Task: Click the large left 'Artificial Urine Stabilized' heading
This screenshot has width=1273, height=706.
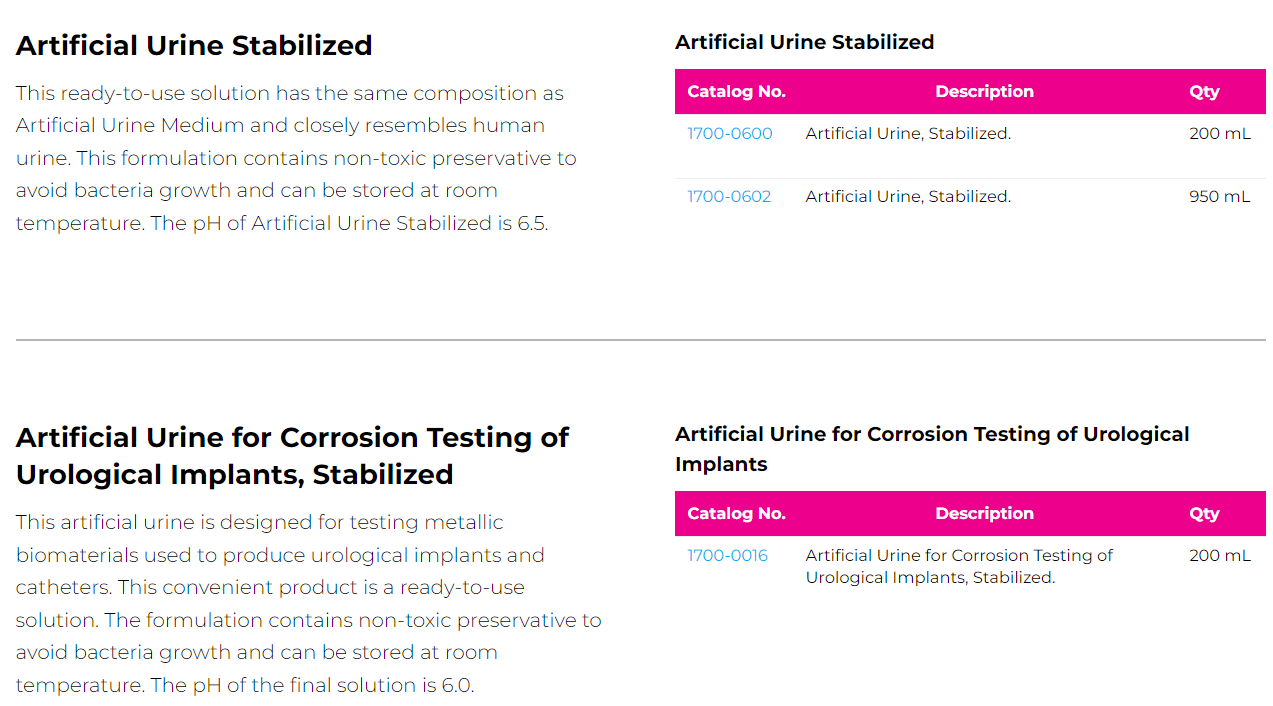Action: [194, 46]
